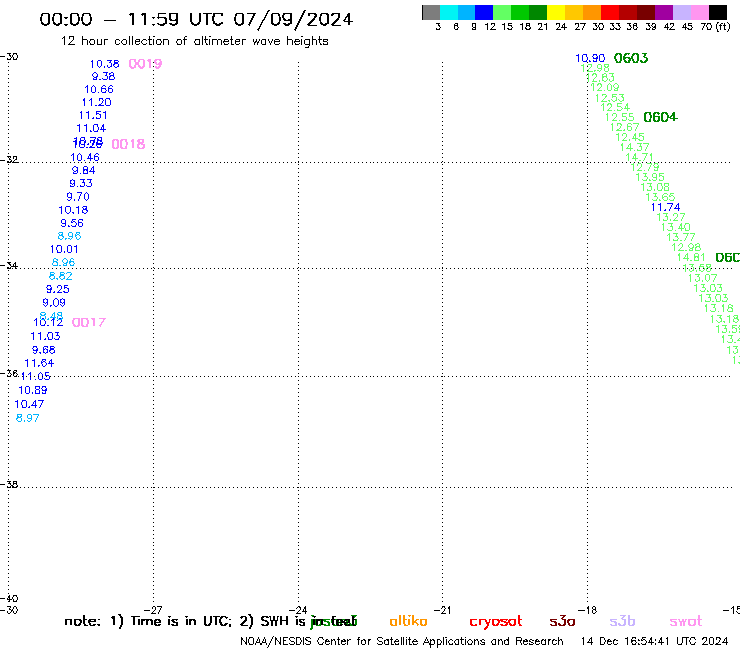Click the -24 longitude axis label
Screen dimensions: 740x650
(x=298, y=610)
